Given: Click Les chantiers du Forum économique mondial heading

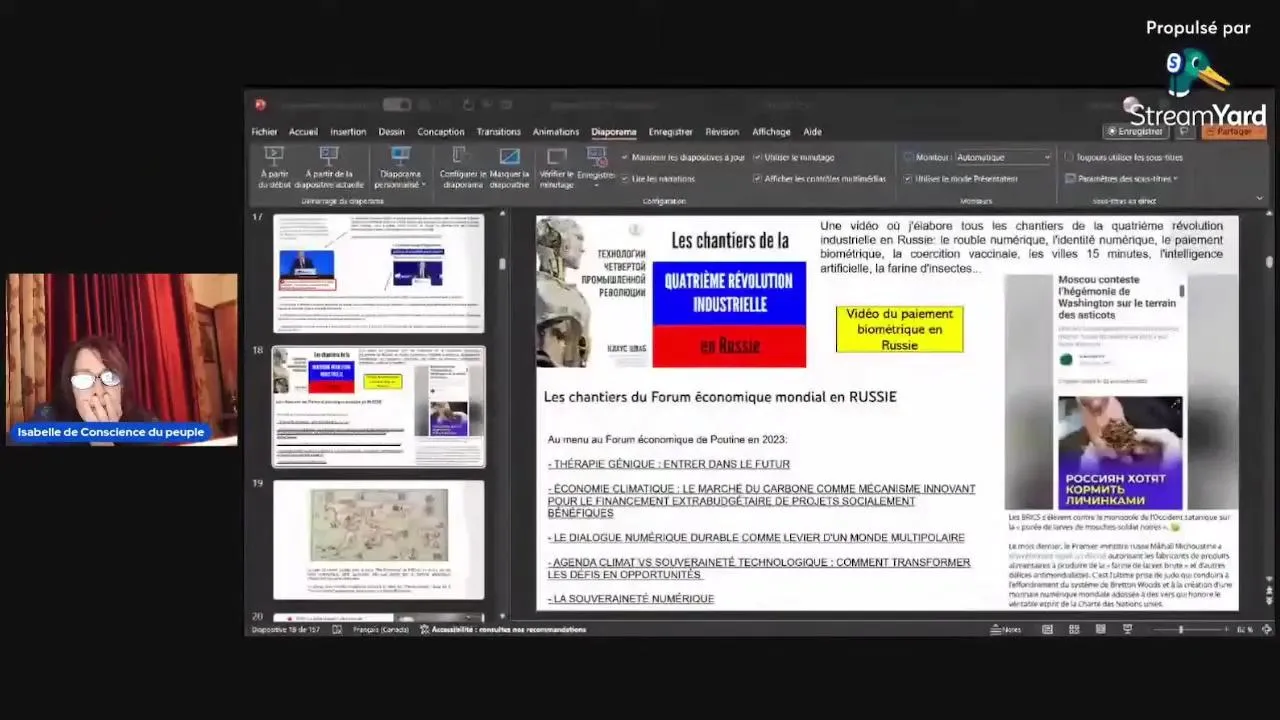Looking at the screenshot, I should click(x=720, y=397).
